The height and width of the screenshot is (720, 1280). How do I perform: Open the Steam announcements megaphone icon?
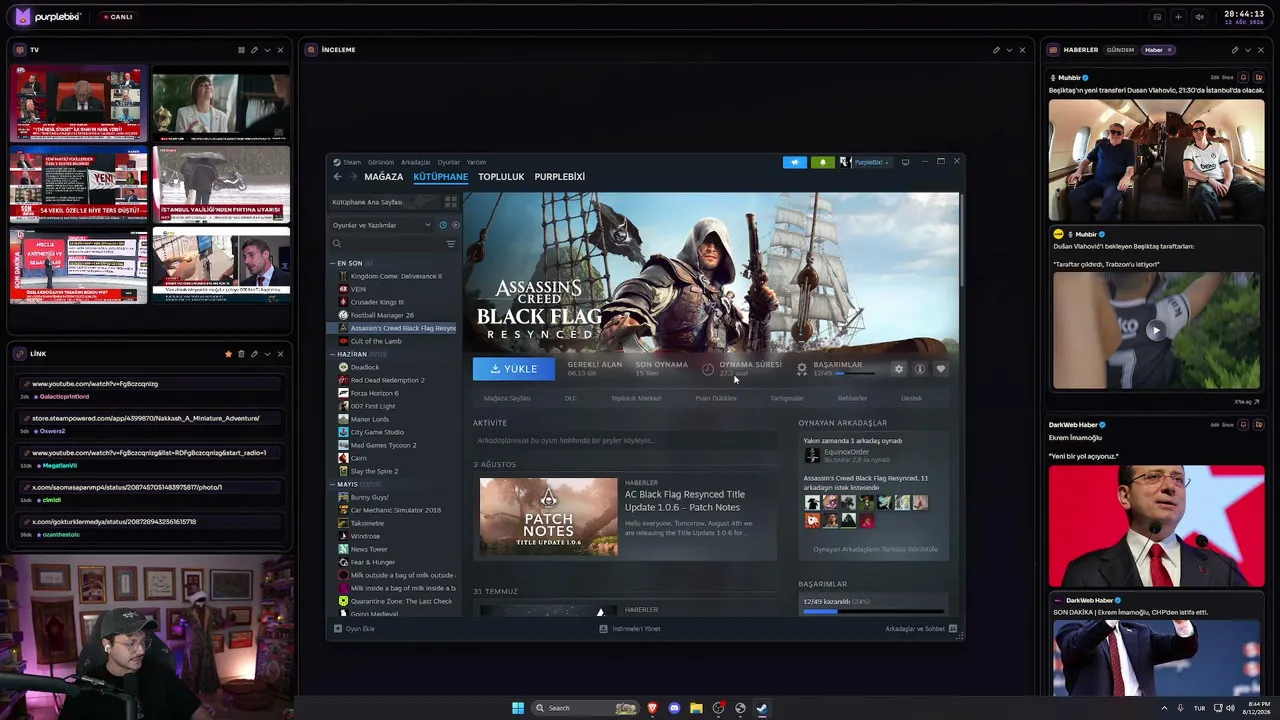click(795, 162)
